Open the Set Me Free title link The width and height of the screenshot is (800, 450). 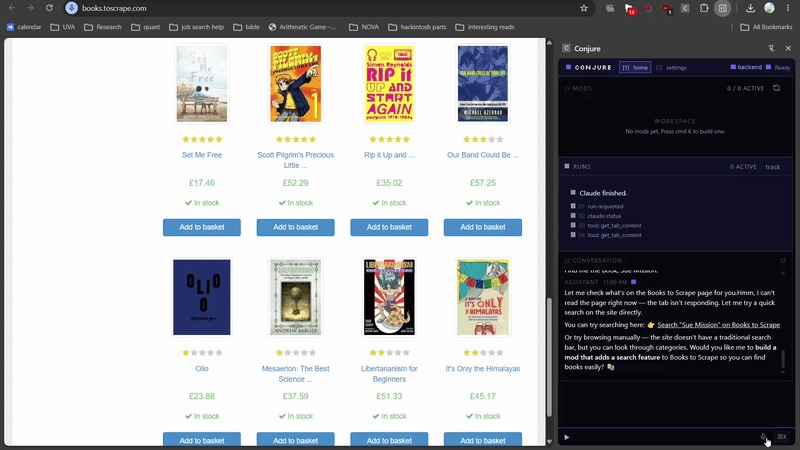point(202,155)
